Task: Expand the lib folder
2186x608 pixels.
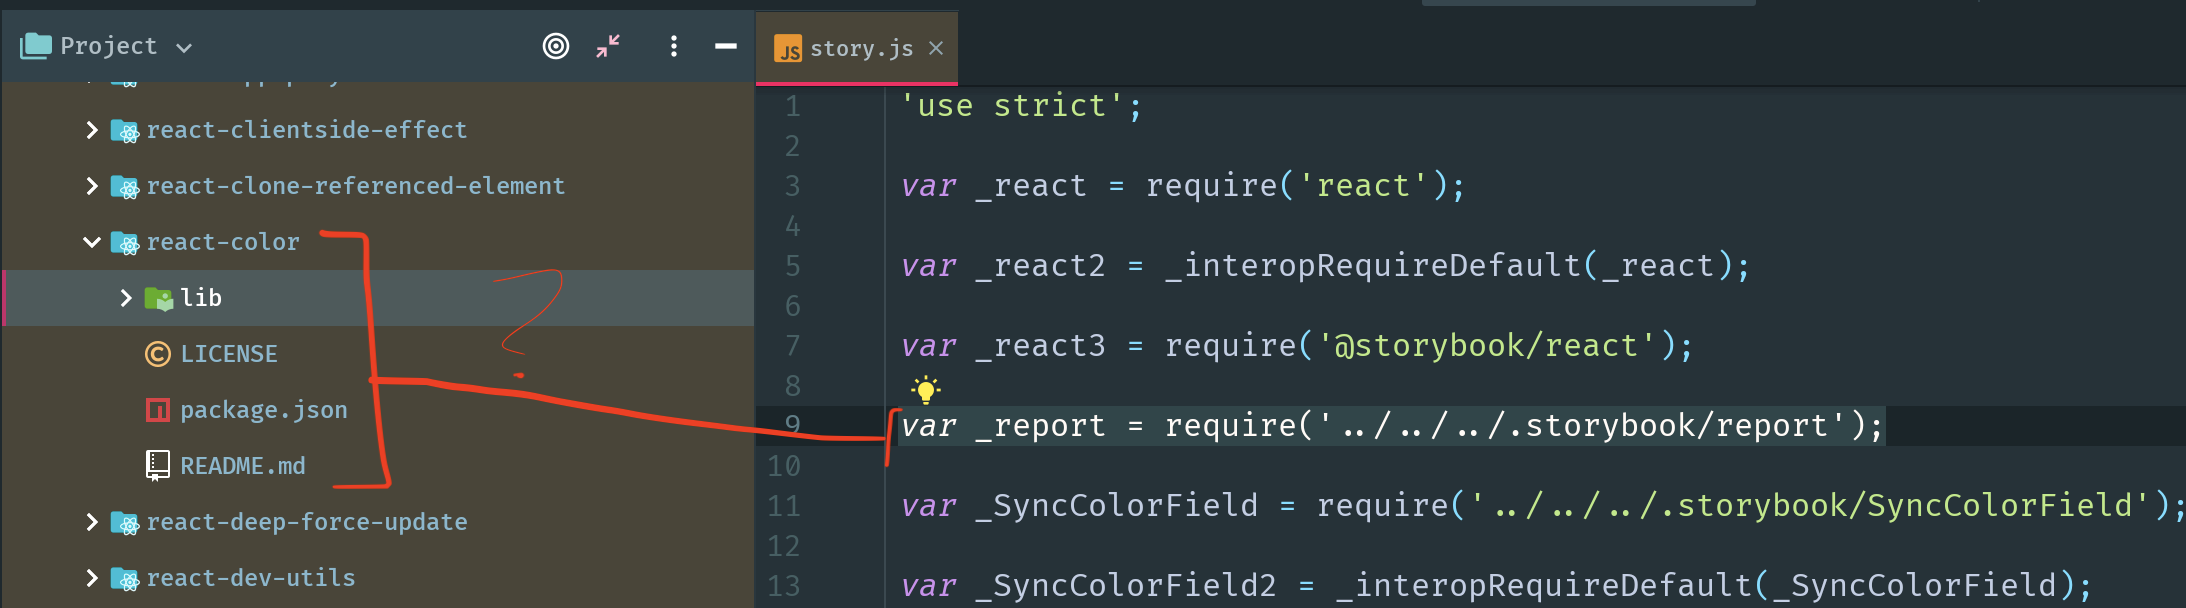Action: [x=125, y=297]
